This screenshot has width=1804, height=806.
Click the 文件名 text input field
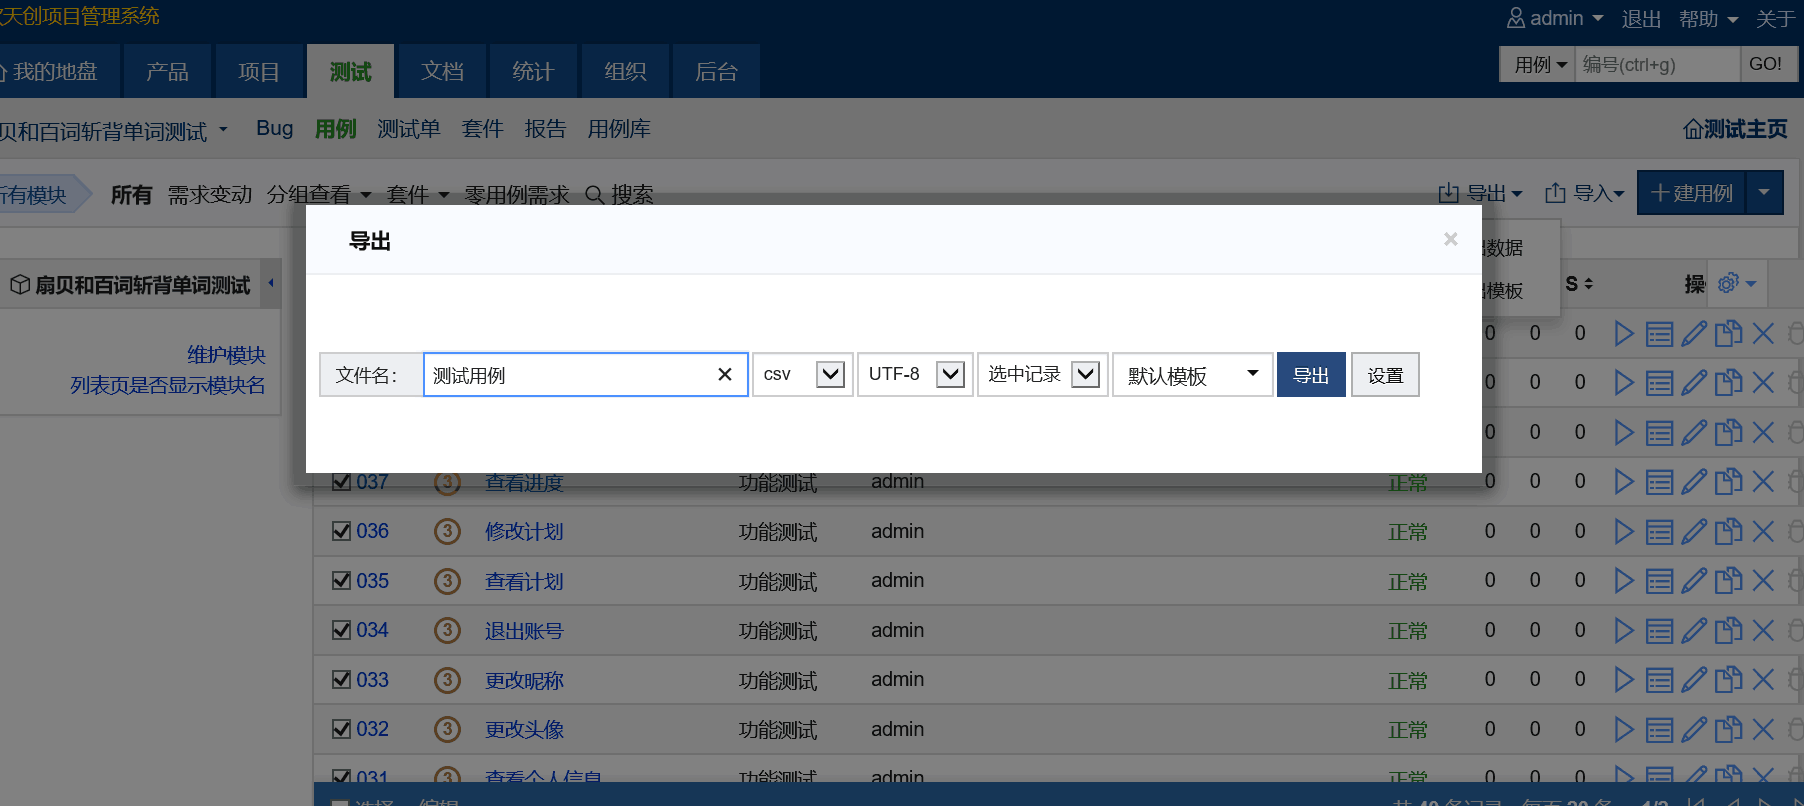click(x=568, y=375)
